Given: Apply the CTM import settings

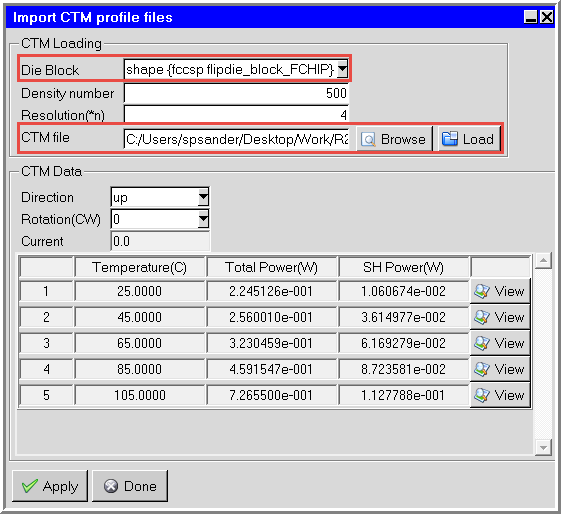Looking at the screenshot, I should click(x=50, y=486).
